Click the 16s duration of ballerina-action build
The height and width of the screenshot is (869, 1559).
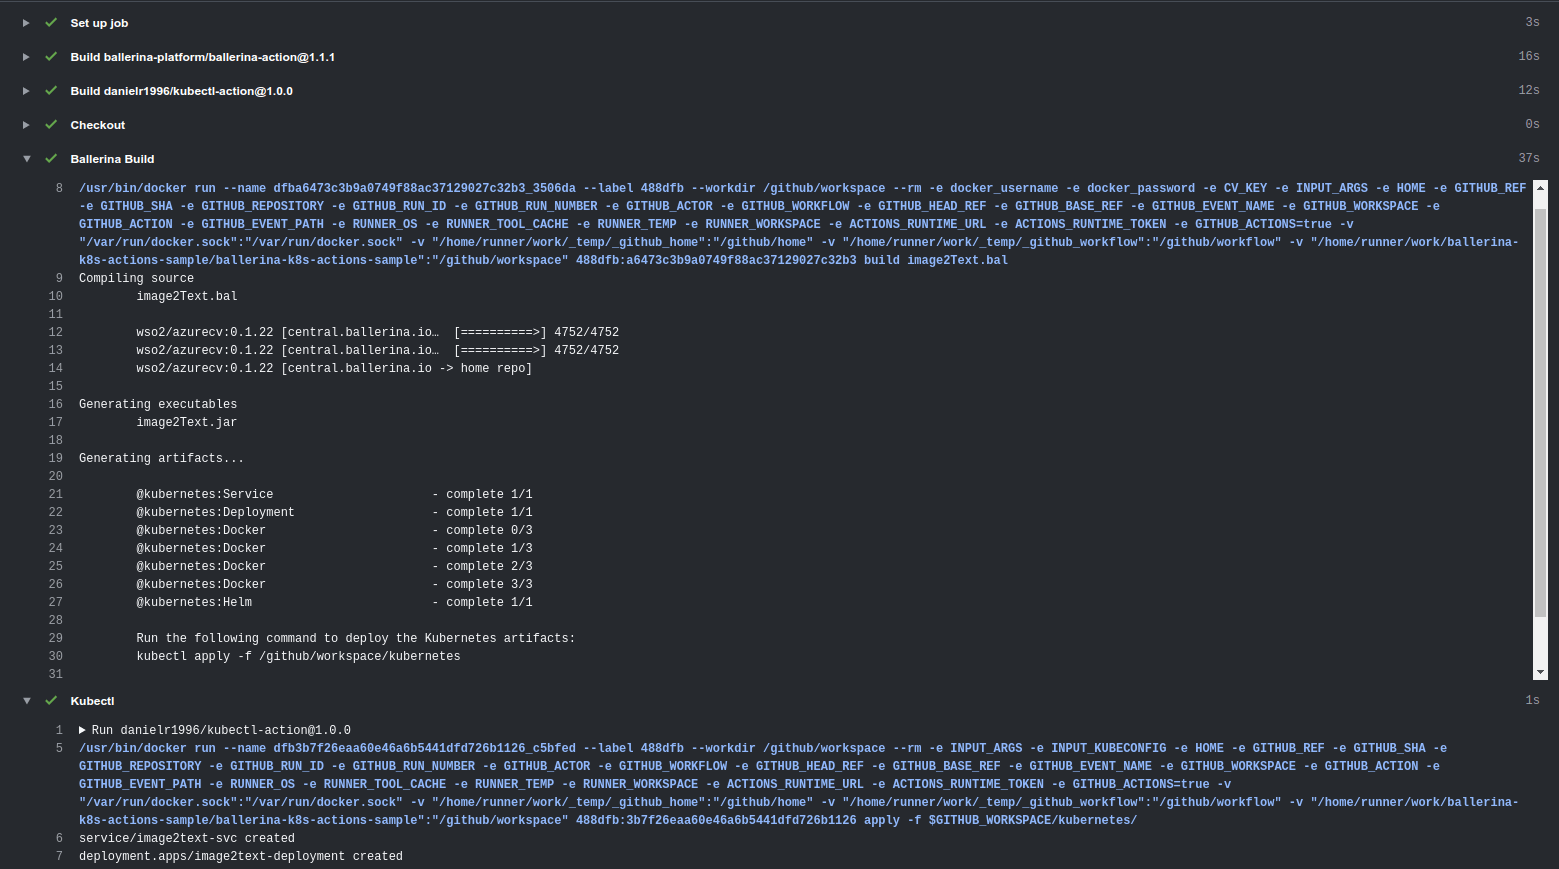pyautogui.click(x=1529, y=56)
